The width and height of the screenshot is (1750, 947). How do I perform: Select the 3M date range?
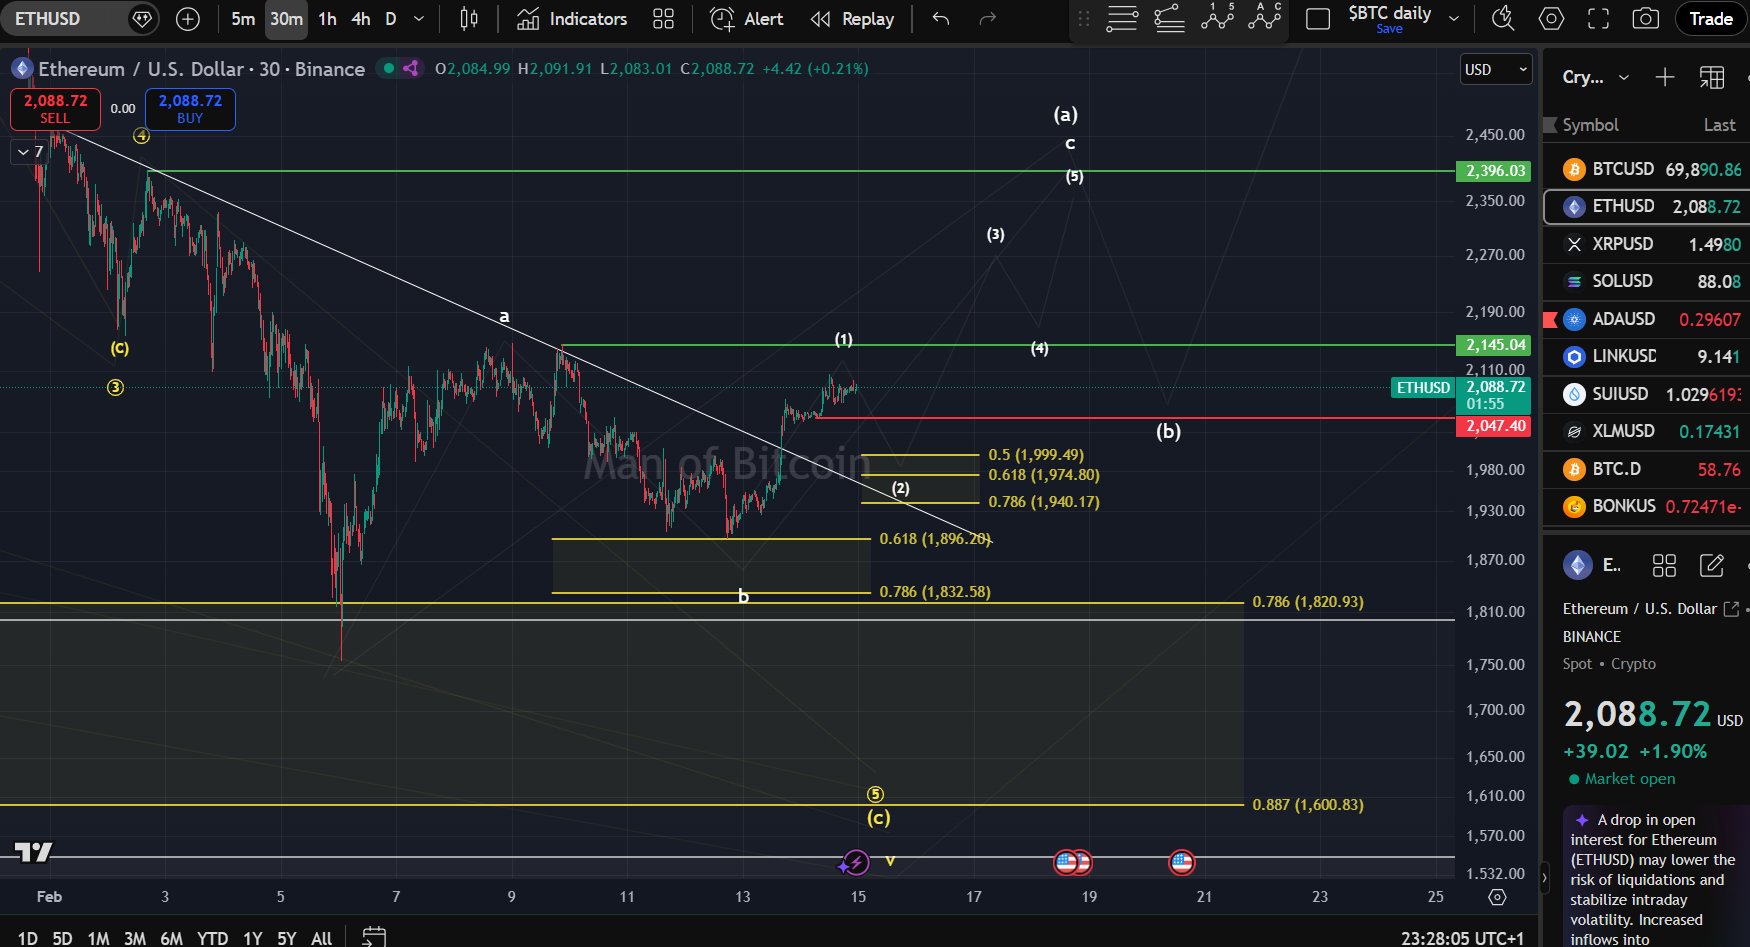[134, 938]
